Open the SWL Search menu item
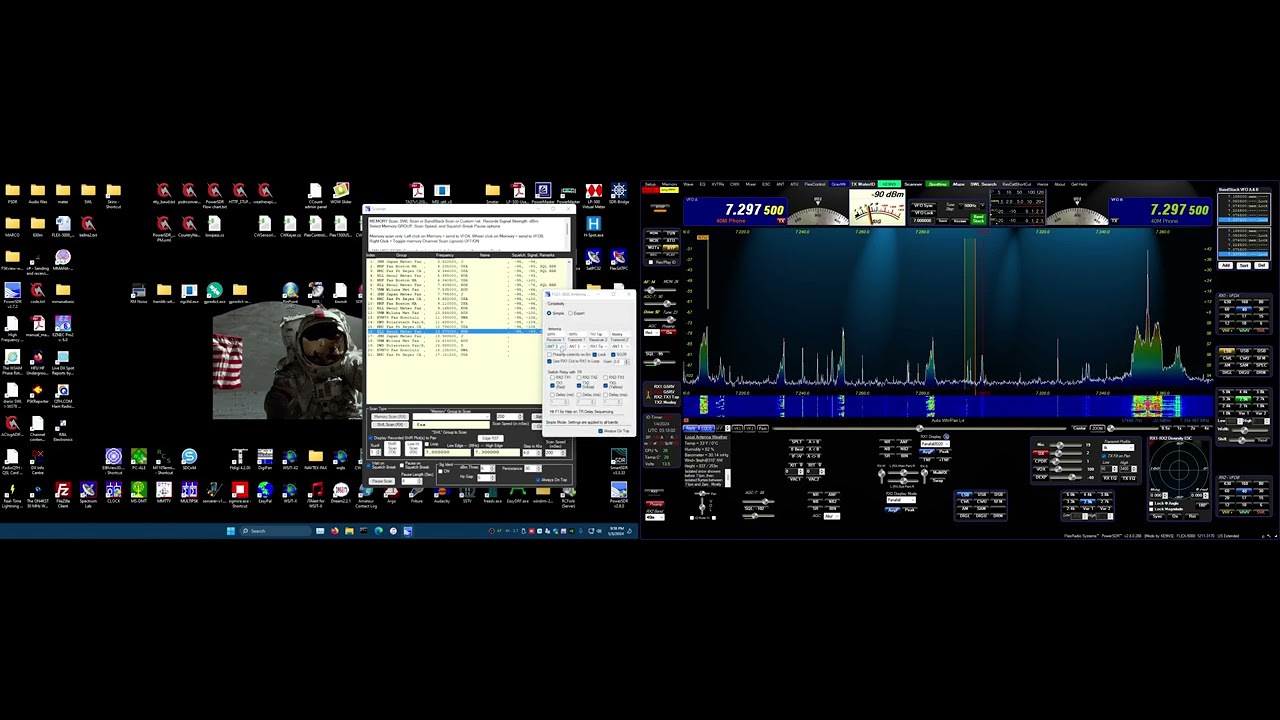The image size is (1280, 720). 983,184
